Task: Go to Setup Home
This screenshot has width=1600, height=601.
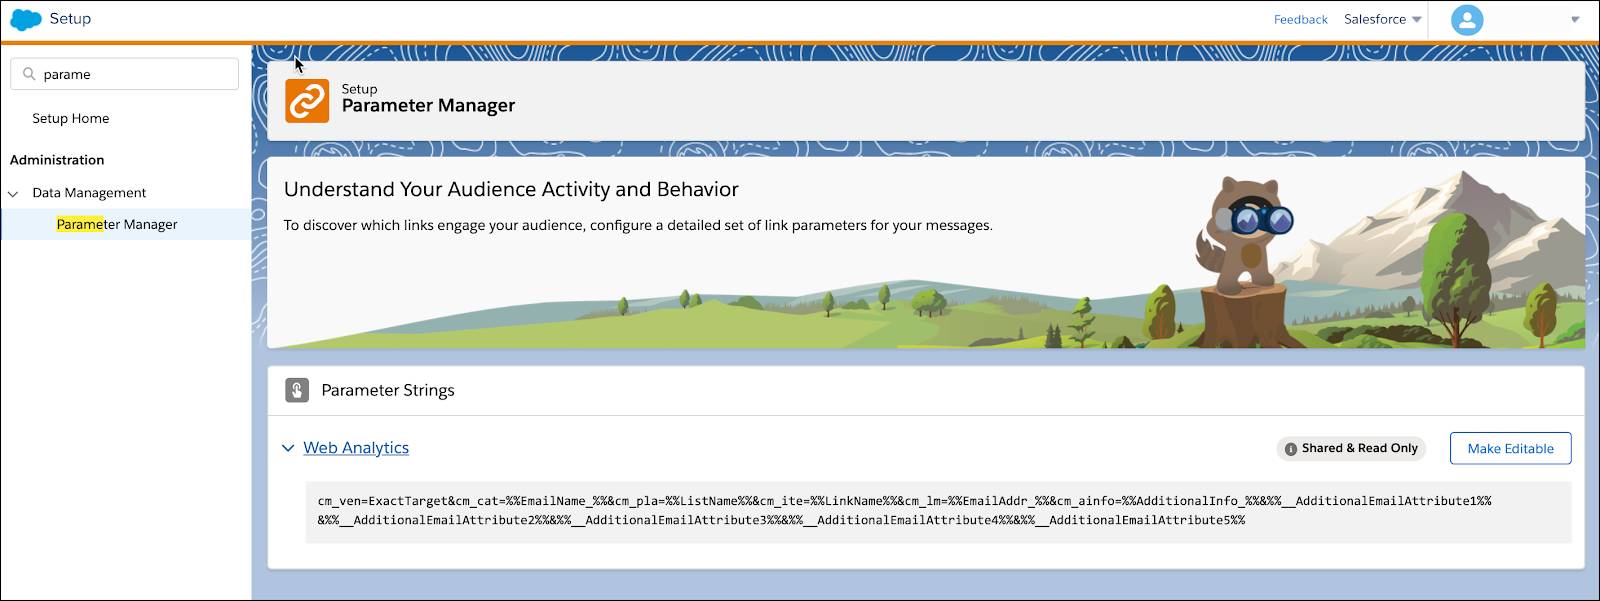Action: 70,118
